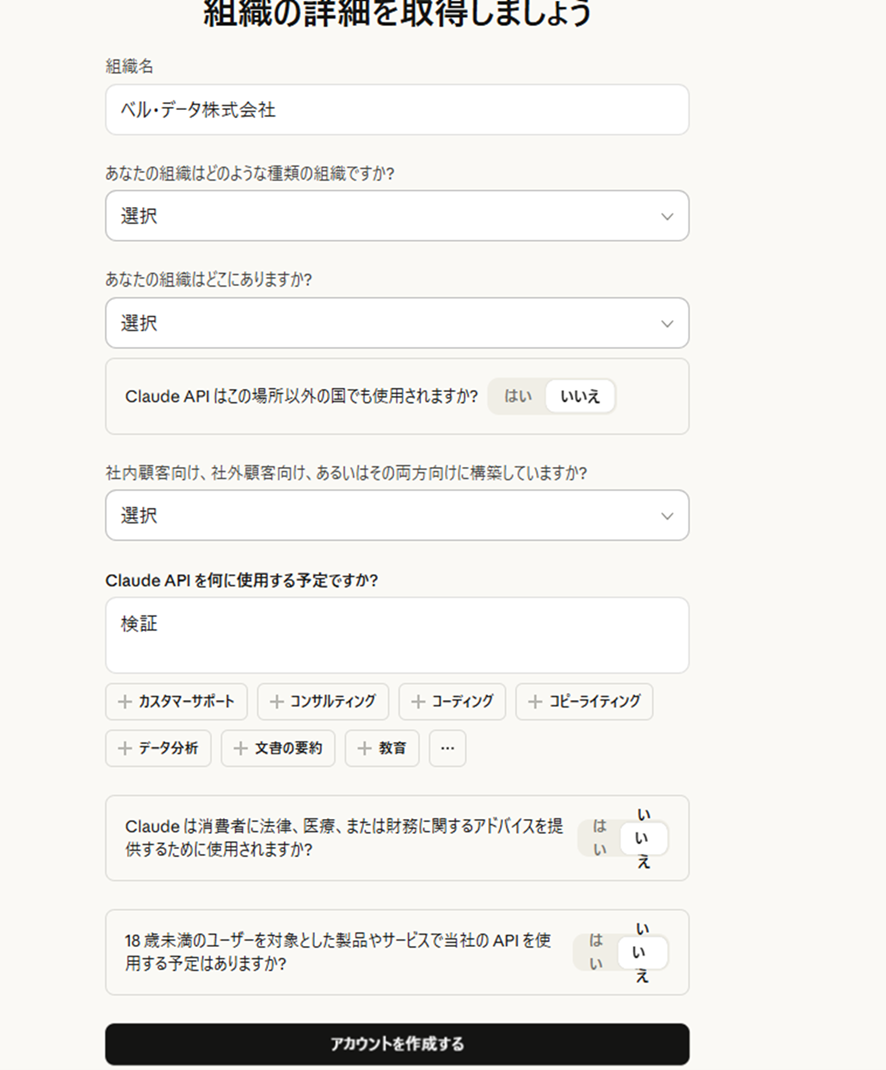Add the コーディング tag

pyautogui.click(x=452, y=702)
